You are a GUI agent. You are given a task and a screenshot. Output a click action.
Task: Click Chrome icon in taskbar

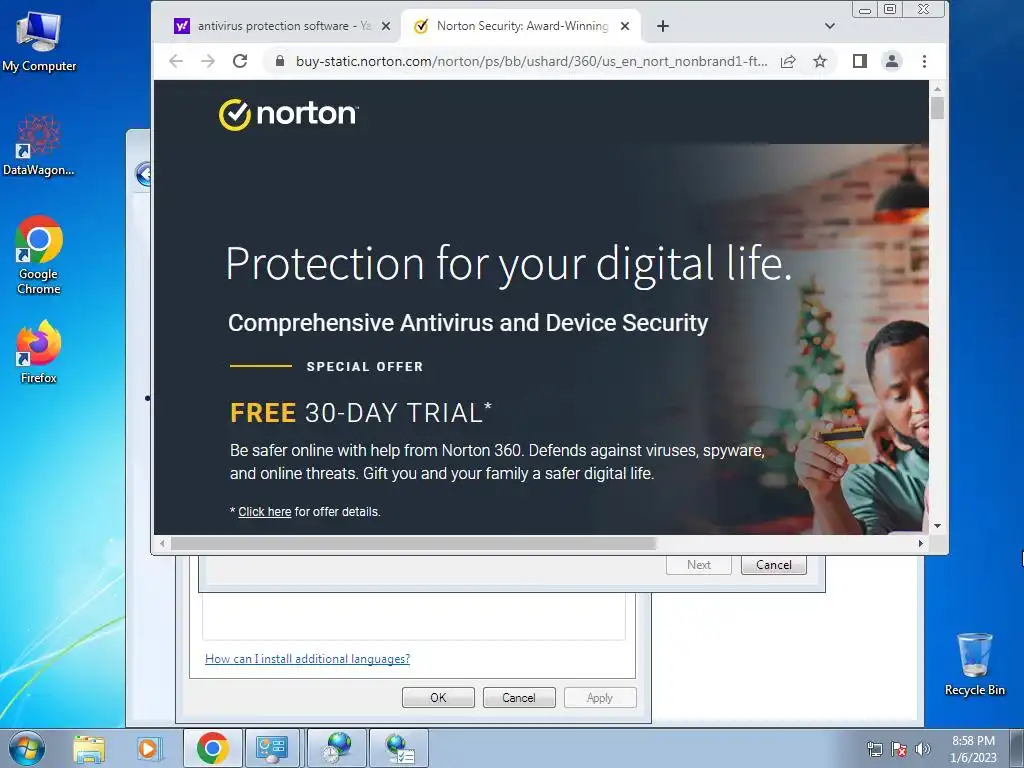pyautogui.click(x=213, y=748)
